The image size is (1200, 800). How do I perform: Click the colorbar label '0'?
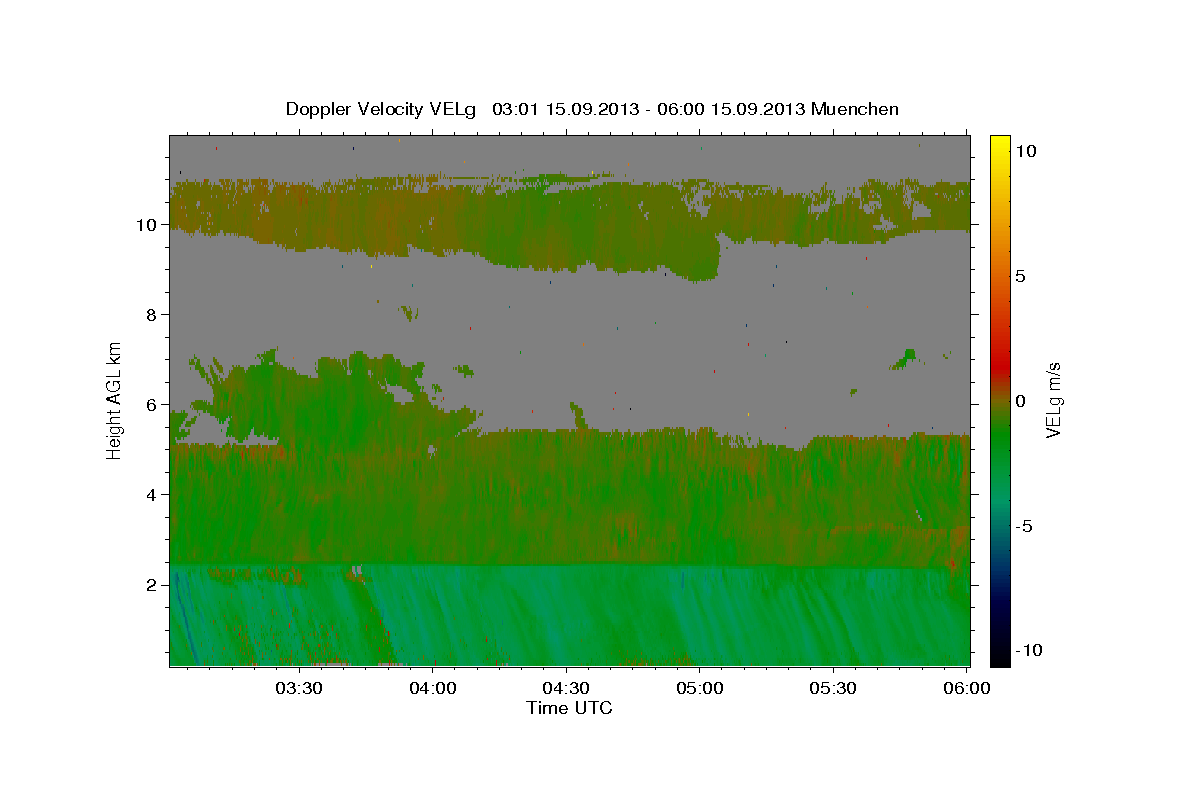(1021, 401)
